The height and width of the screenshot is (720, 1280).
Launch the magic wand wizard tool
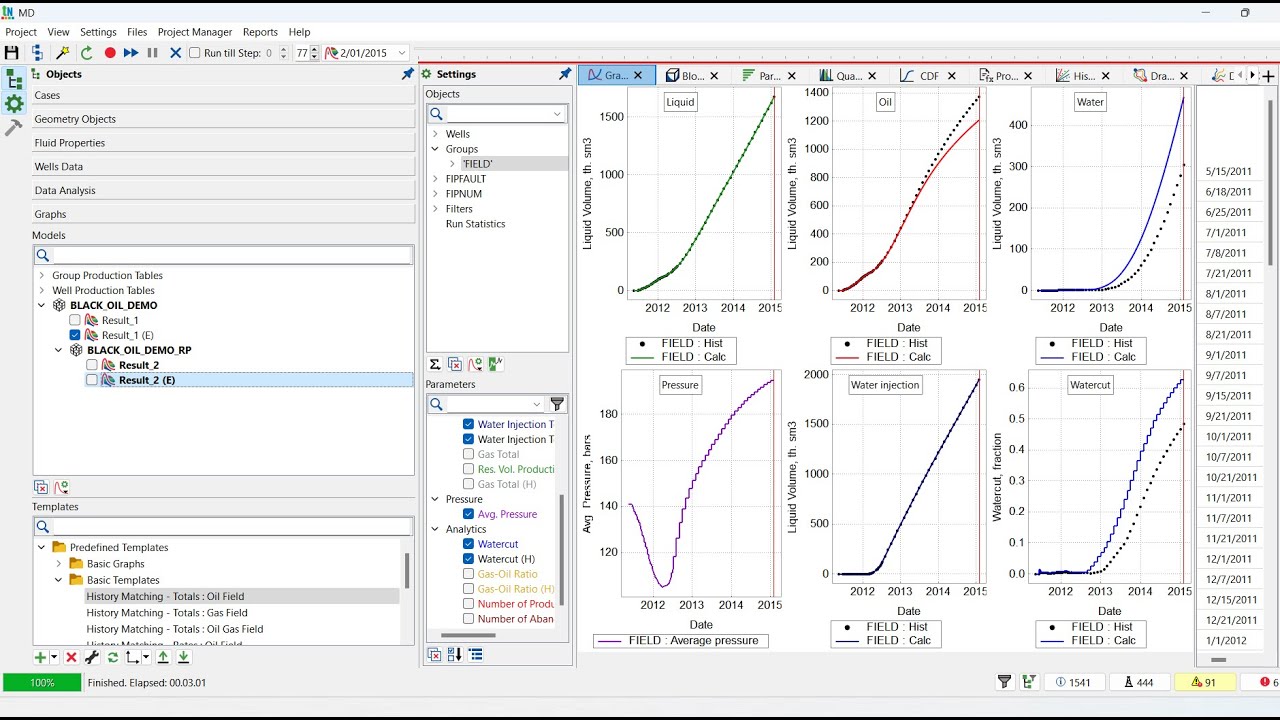point(63,53)
